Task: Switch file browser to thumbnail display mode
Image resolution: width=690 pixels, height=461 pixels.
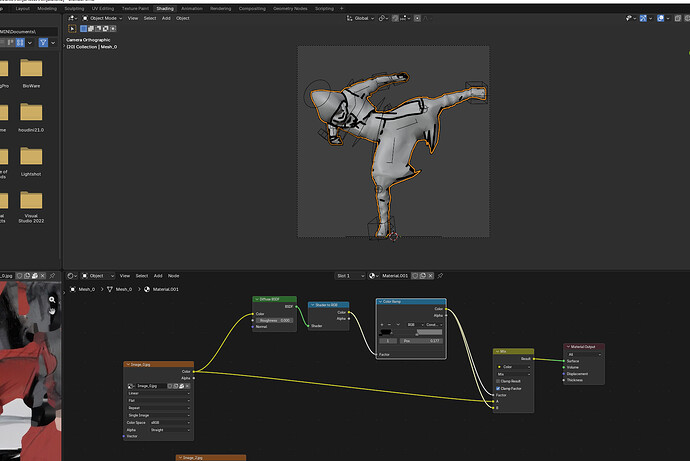Action: 20,43
